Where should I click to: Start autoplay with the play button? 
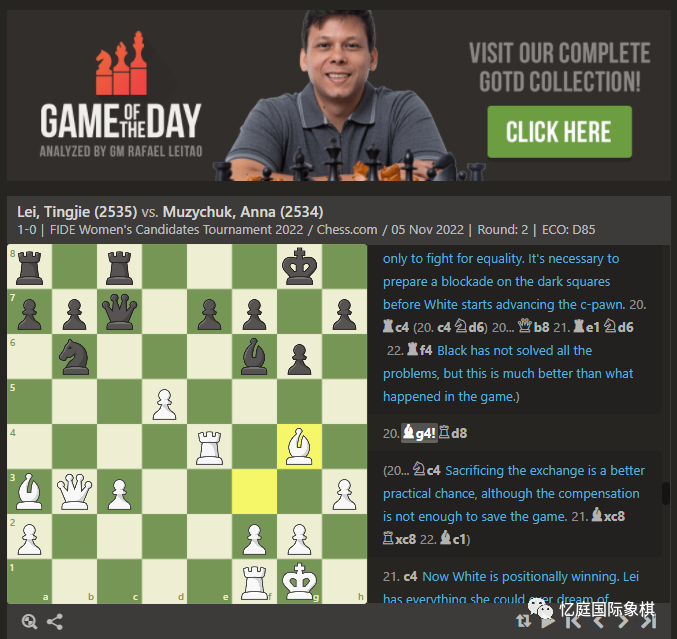point(548,621)
